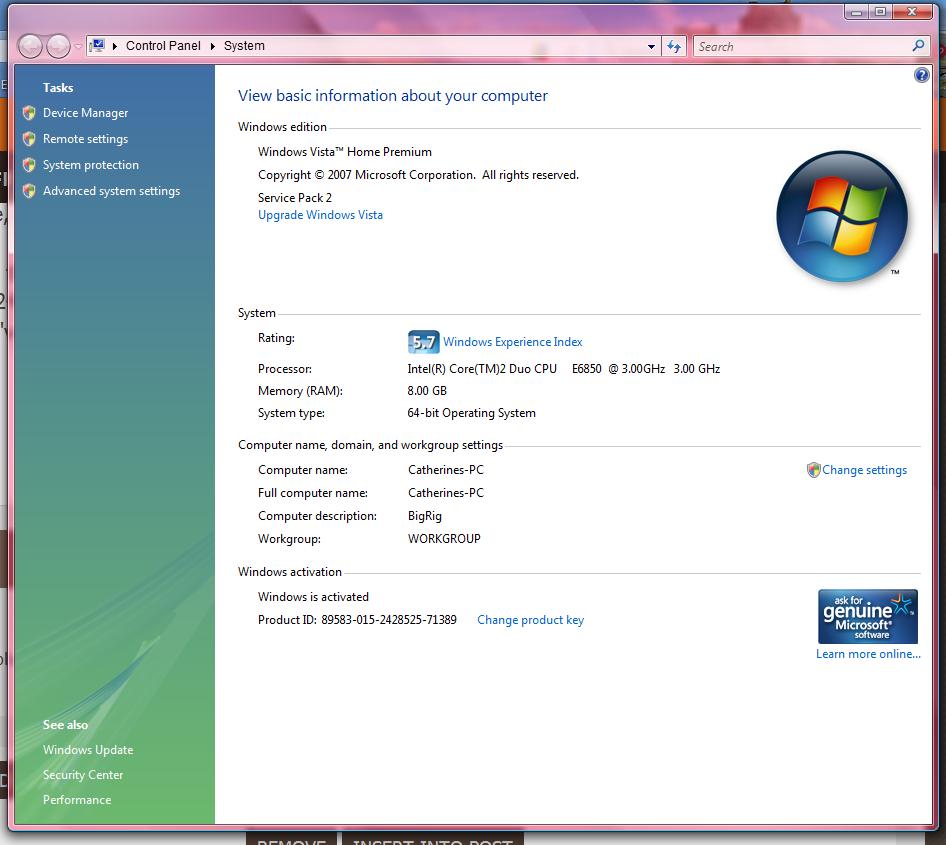Open the Windows Experience Index link

[x=512, y=342]
